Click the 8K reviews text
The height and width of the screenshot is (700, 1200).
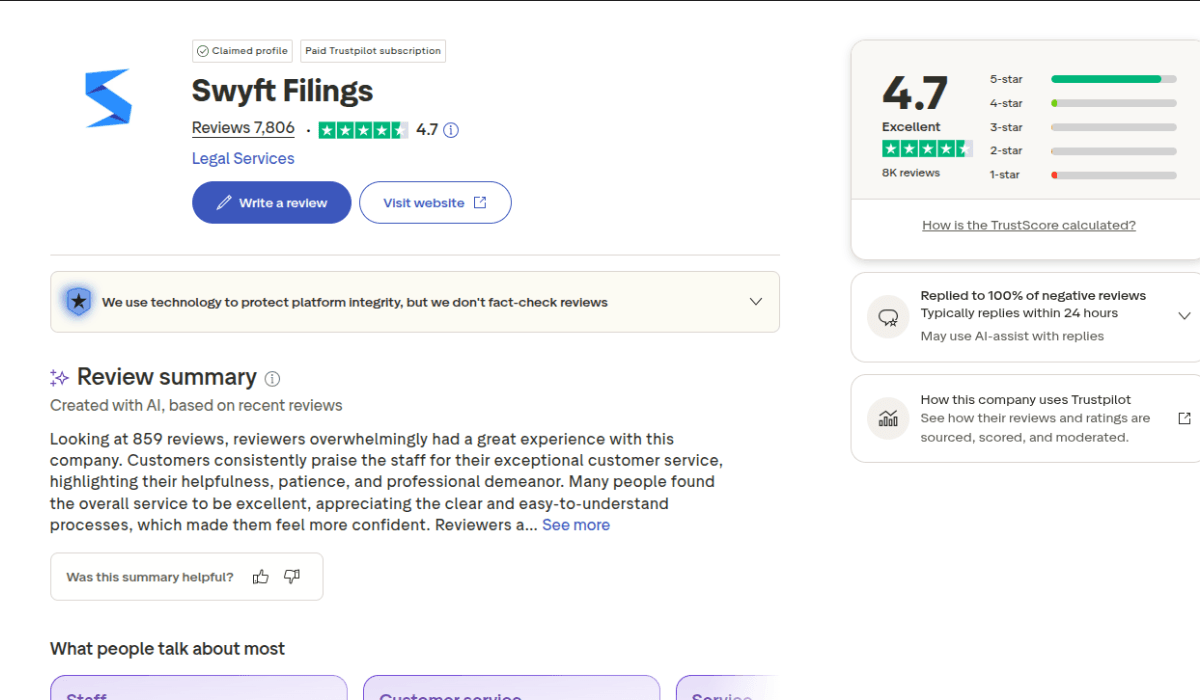tap(911, 173)
